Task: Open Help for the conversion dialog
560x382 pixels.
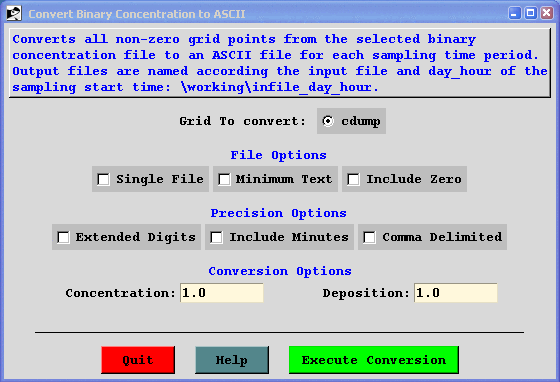Action: tap(232, 360)
